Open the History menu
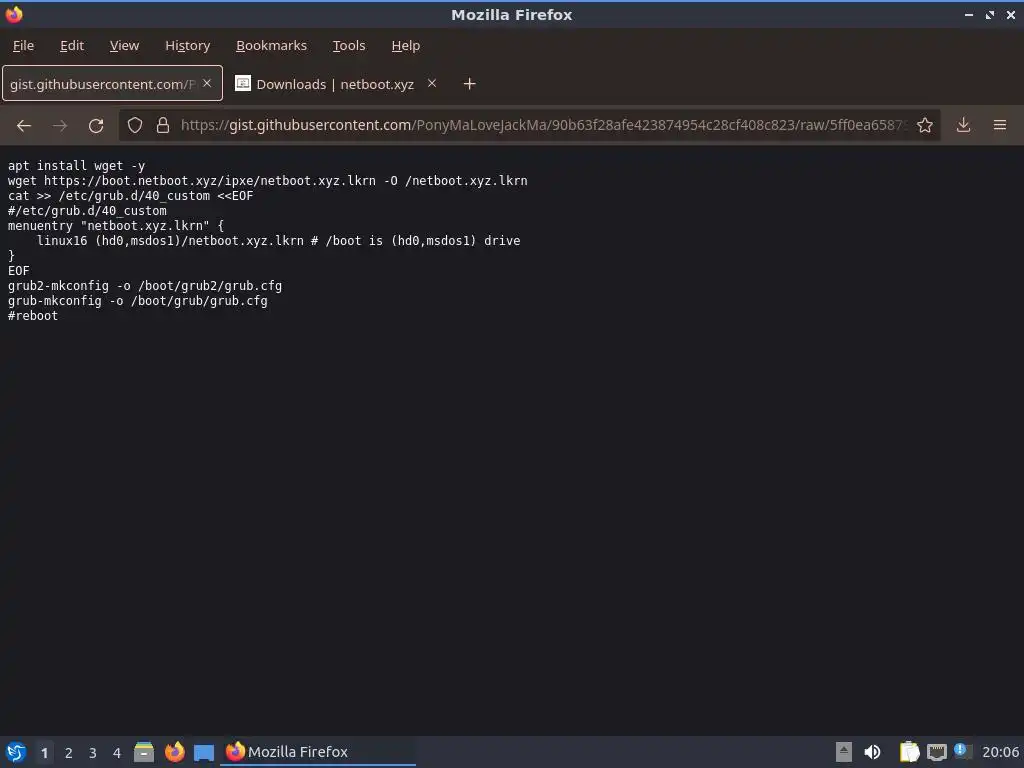 [187, 46]
